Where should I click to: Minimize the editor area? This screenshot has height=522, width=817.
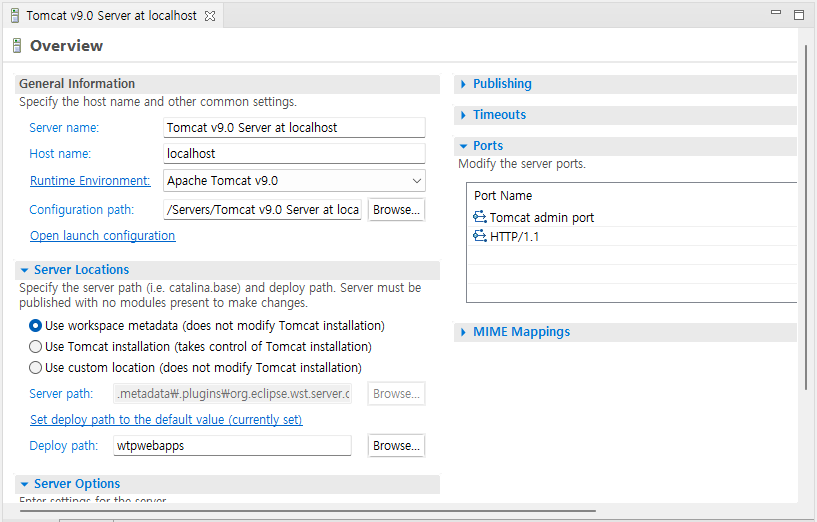click(776, 13)
